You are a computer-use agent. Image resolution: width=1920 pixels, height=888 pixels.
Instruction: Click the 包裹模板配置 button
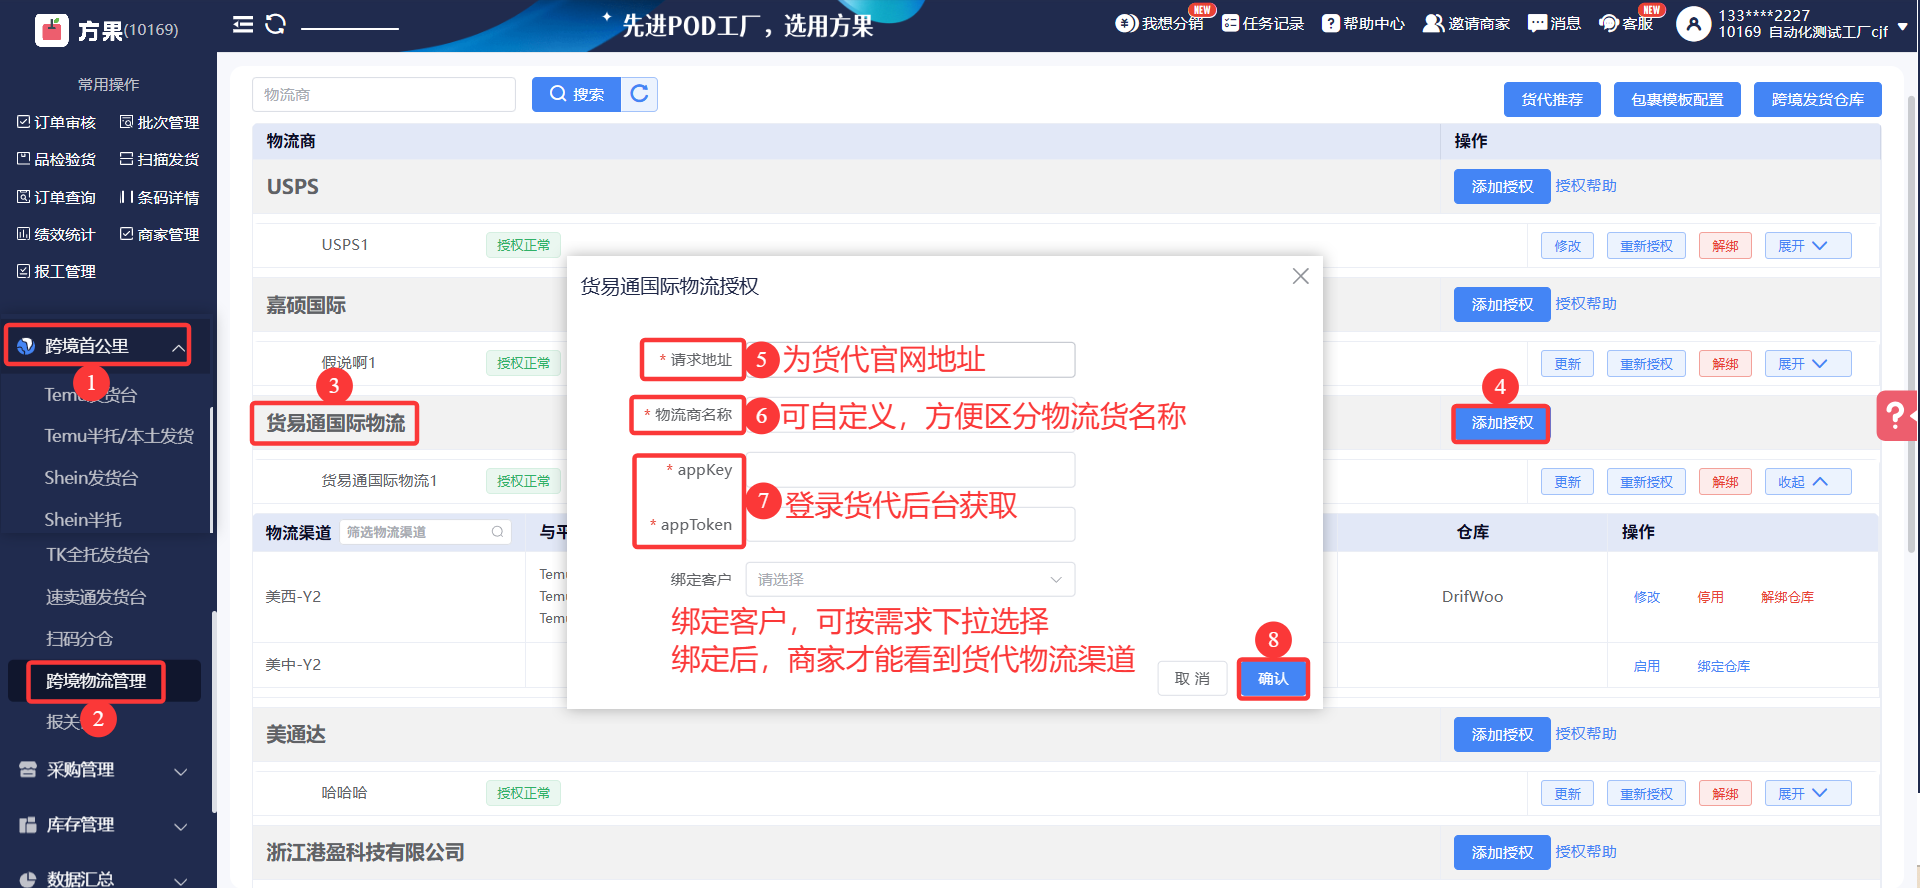1677,99
